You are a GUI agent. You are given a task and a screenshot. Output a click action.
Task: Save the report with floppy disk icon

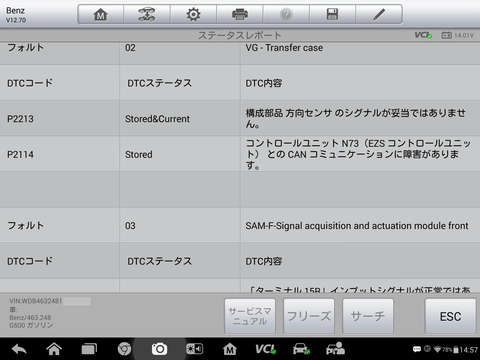point(332,14)
